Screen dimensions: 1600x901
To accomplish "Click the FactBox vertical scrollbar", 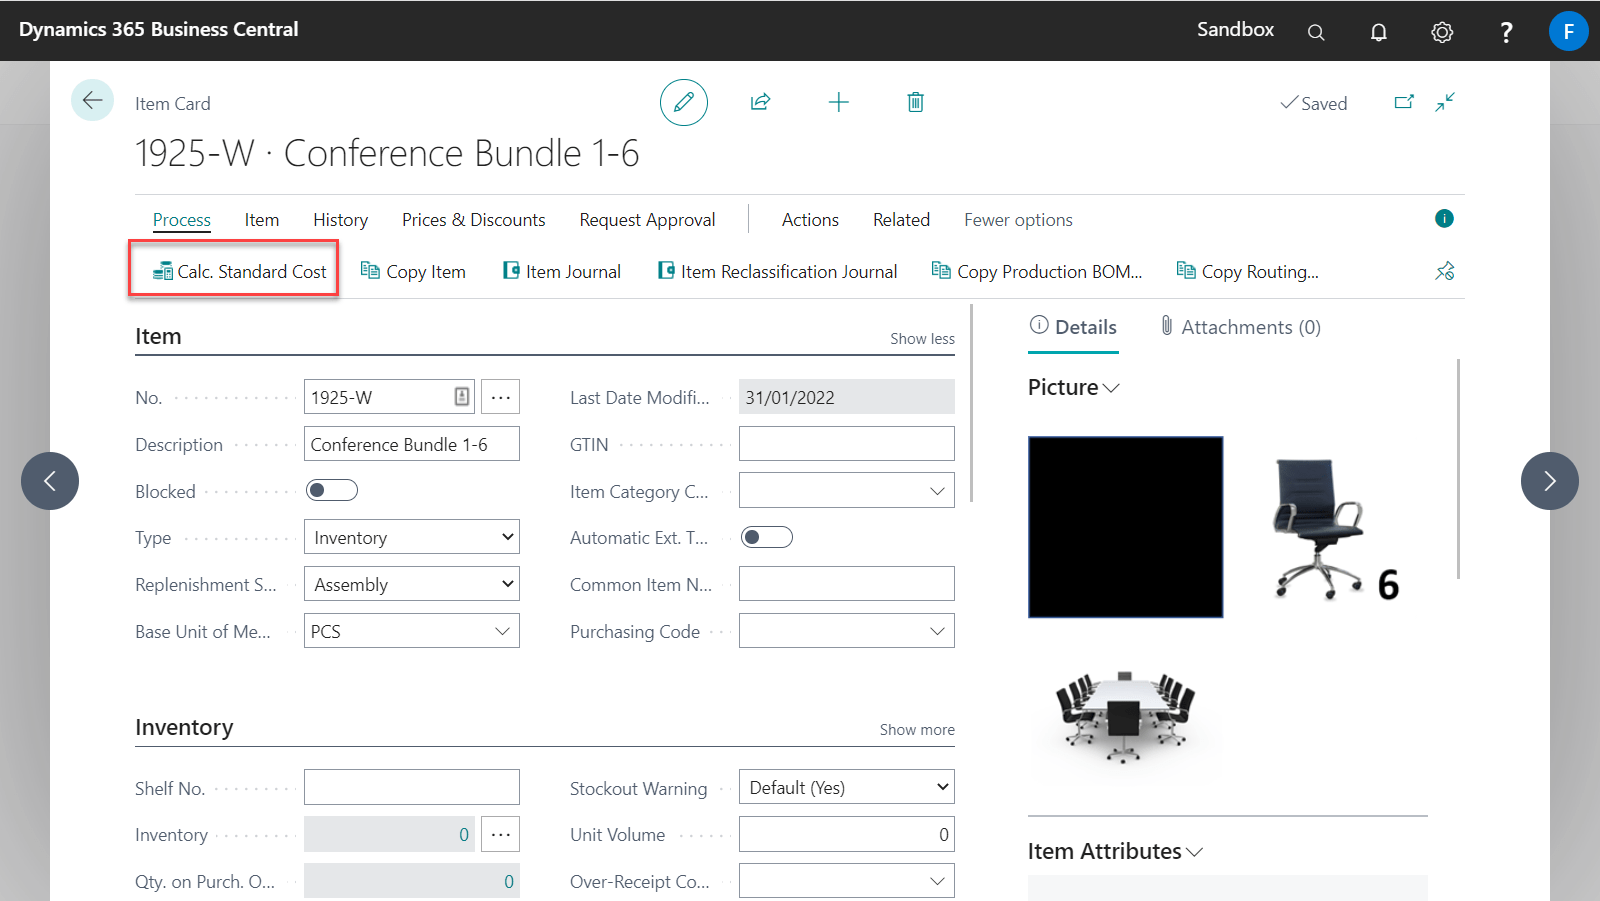I will coord(1459,468).
